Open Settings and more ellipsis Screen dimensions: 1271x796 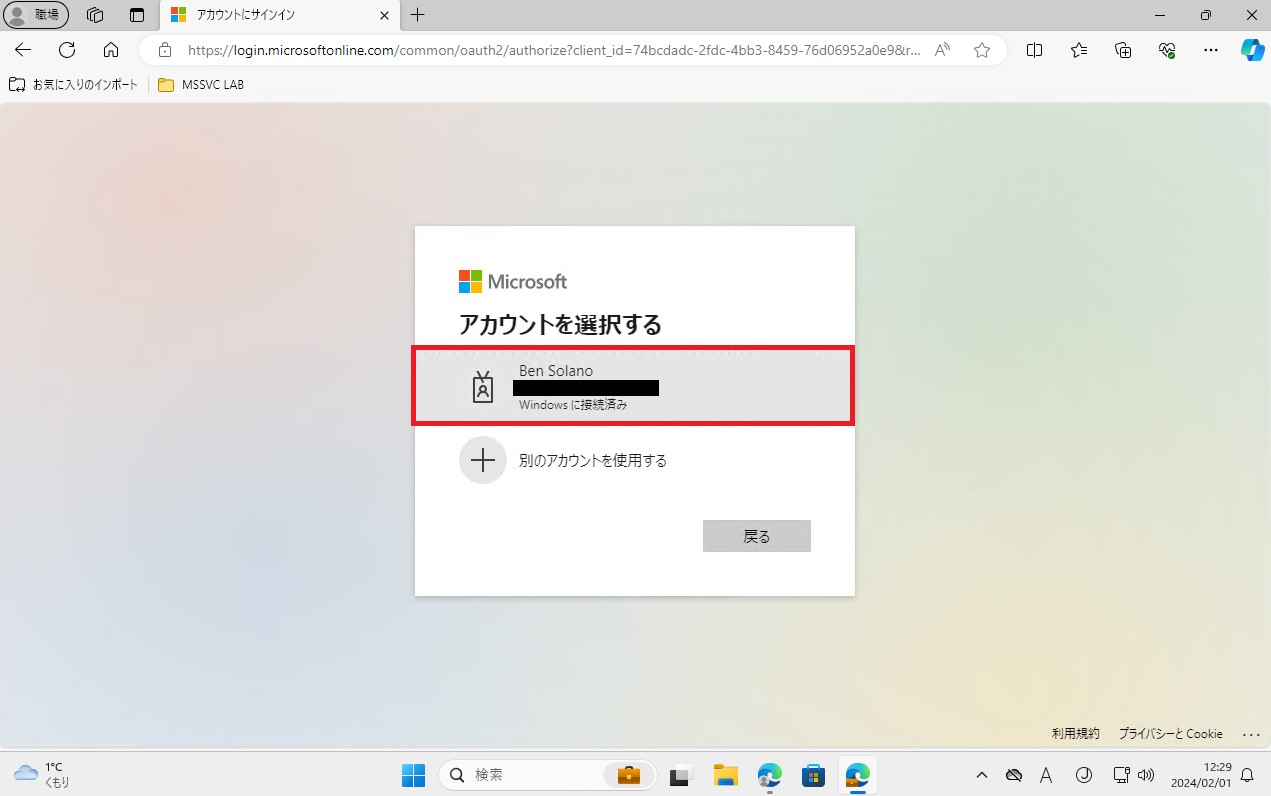coord(1211,50)
